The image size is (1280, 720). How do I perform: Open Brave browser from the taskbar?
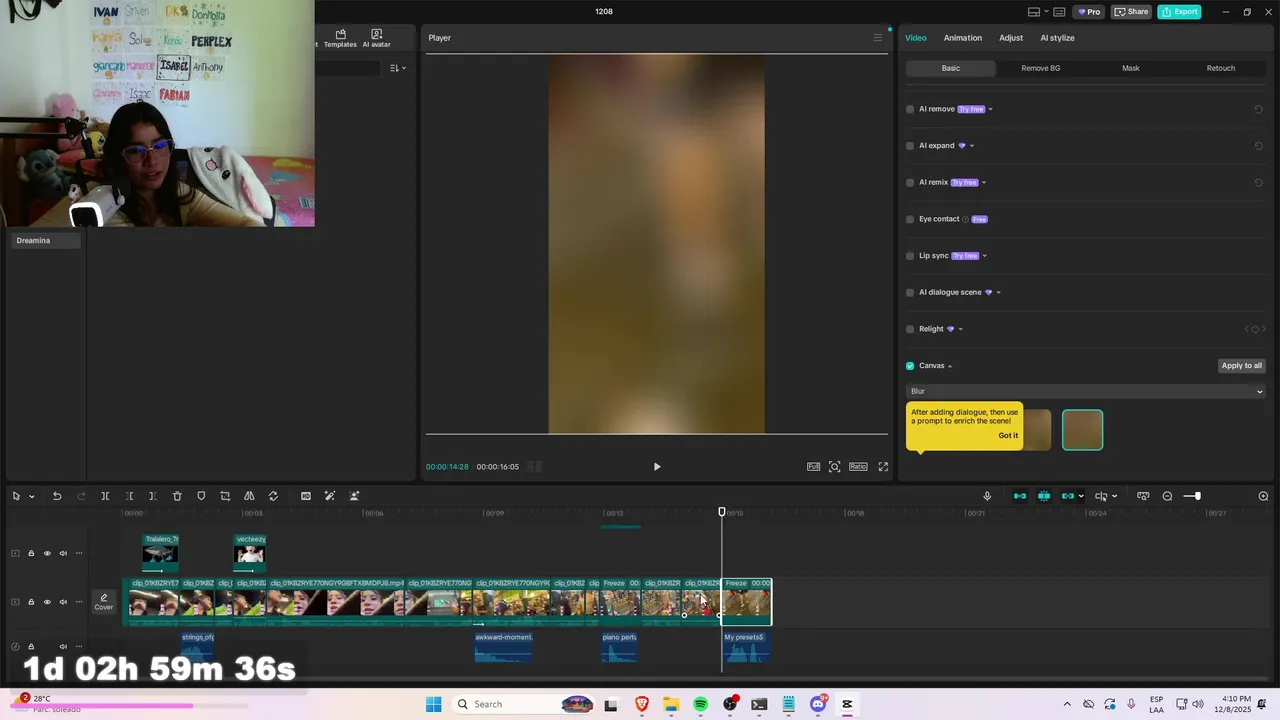(x=641, y=704)
